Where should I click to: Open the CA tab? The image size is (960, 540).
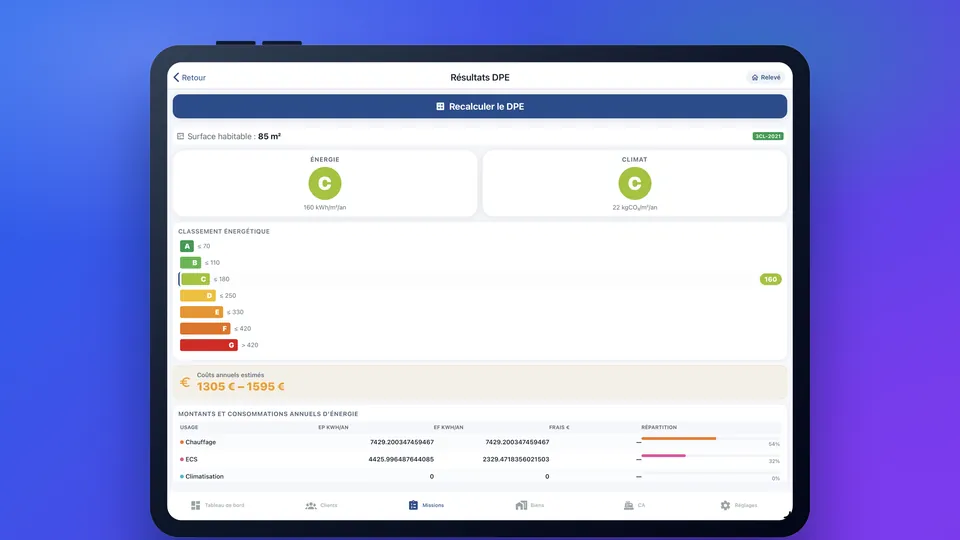(x=634, y=505)
